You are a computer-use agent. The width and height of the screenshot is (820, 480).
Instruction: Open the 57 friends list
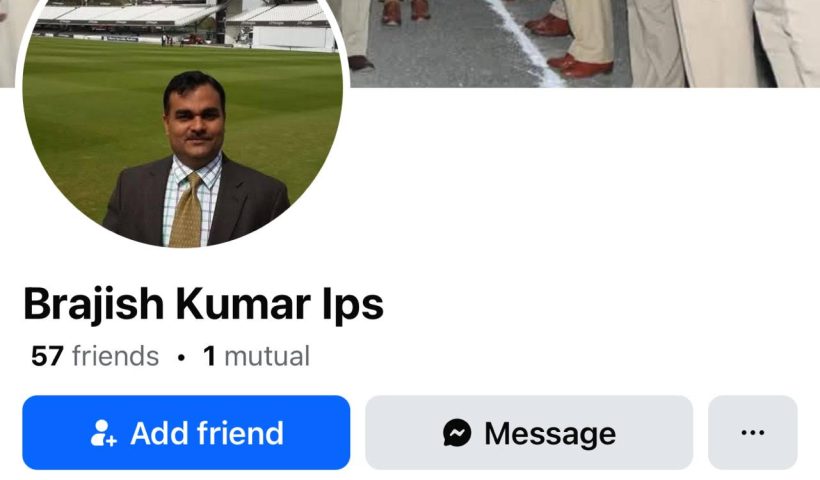[95, 356]
